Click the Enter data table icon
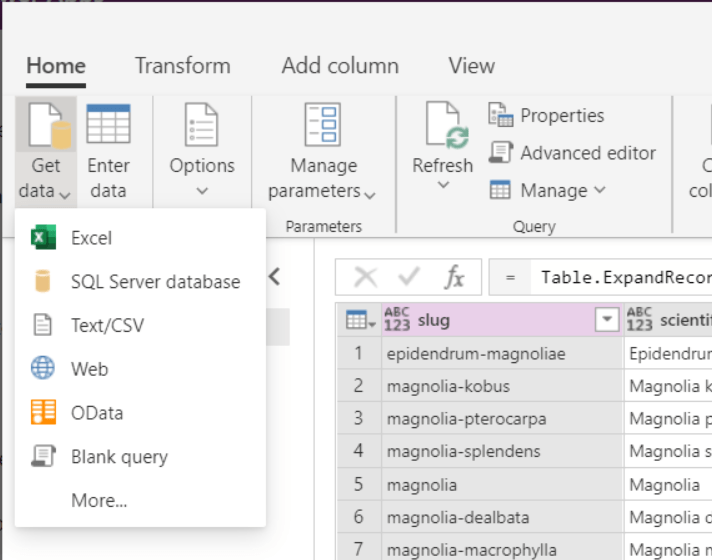The width and height of the screenshot is (712, 560). tap(108, 126)
